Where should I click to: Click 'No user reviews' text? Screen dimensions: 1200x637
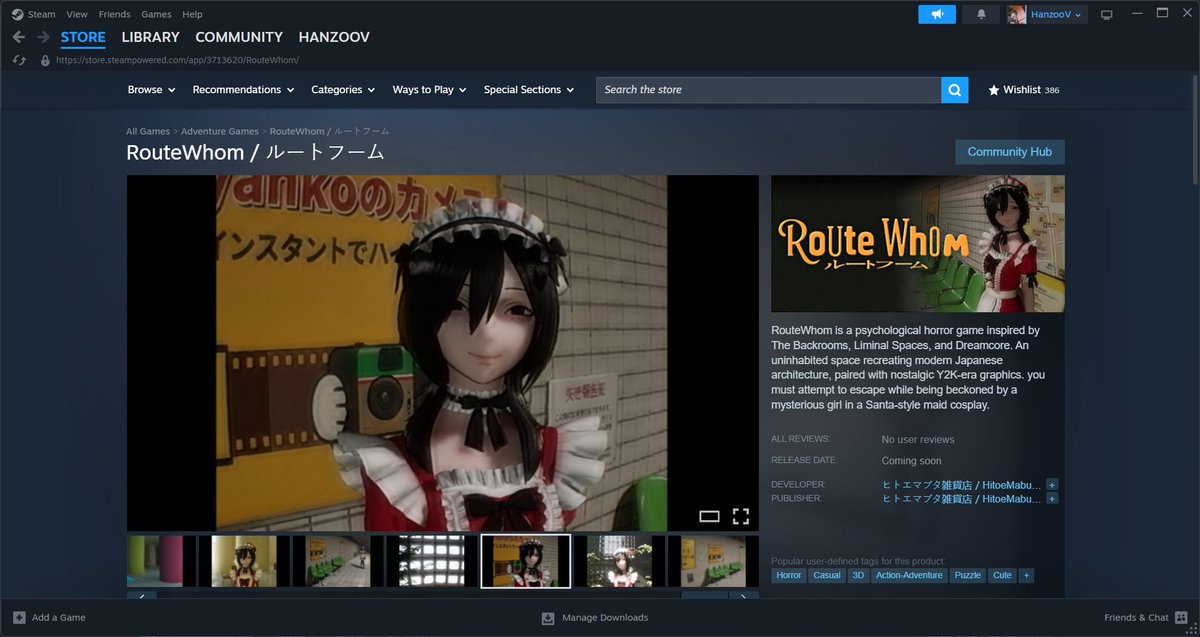point(918,439)
